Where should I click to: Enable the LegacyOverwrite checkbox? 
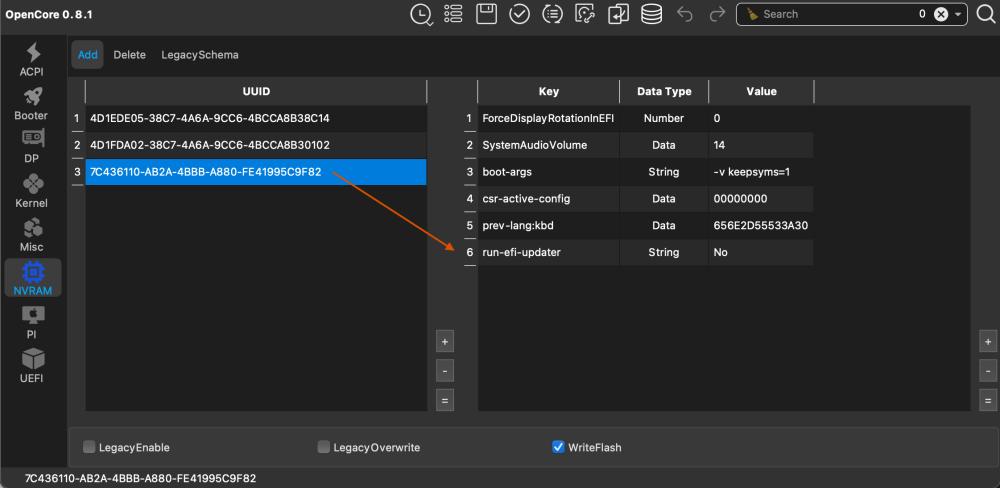324,447
